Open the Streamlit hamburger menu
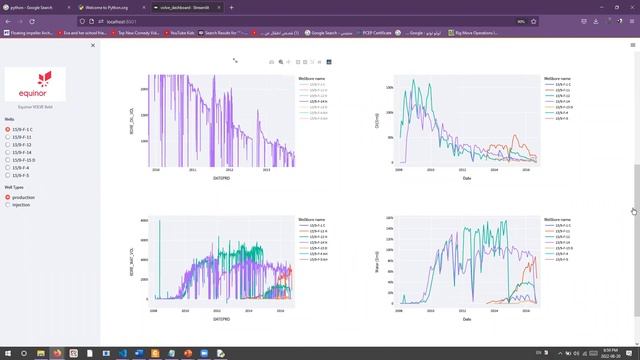This screenshot has height=360, width=640. point(633,45)
